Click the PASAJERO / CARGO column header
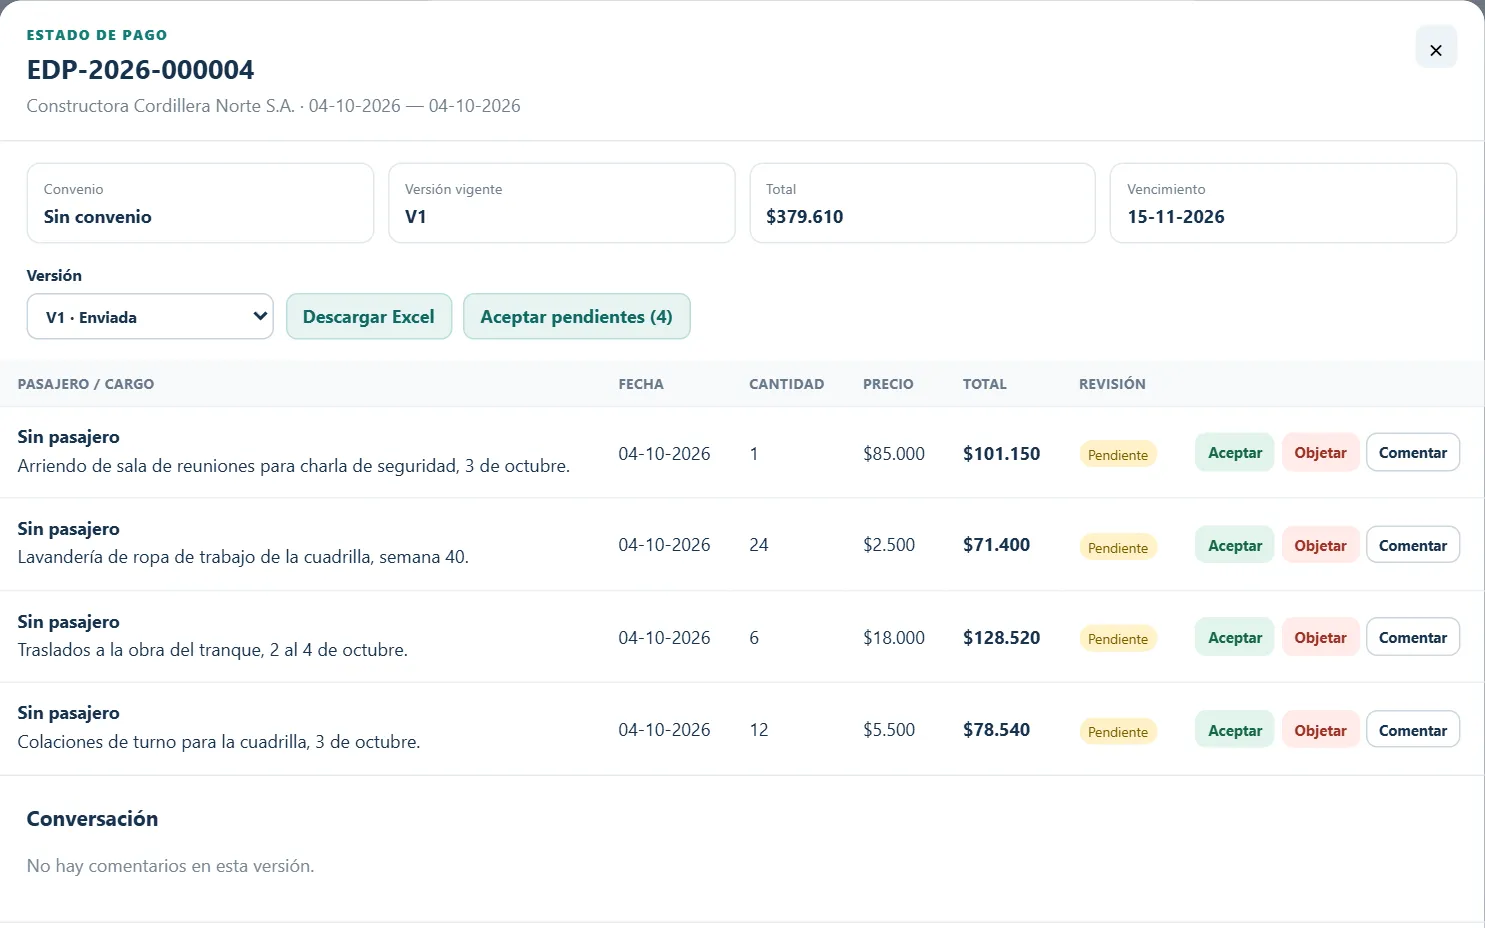The height and width of the screenshot is (928, 1485). 86,384
